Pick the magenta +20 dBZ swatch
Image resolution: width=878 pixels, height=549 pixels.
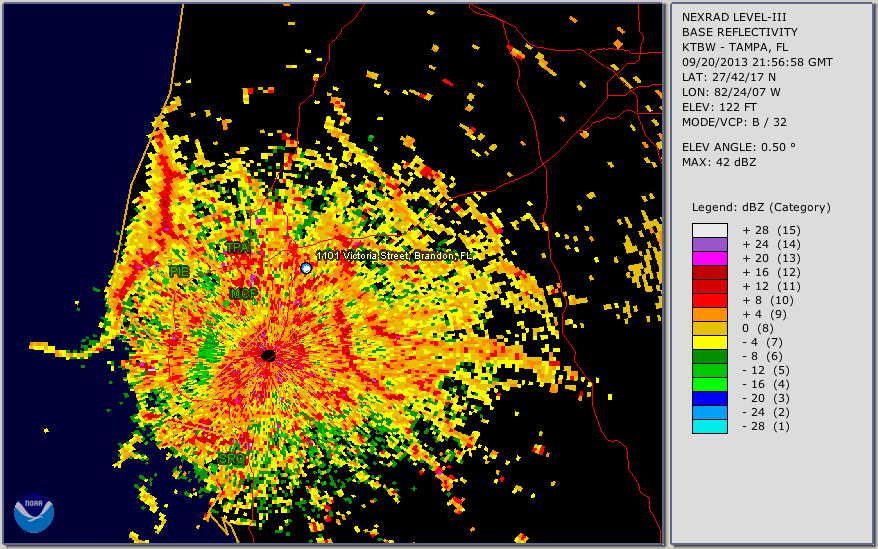(710, 258)
